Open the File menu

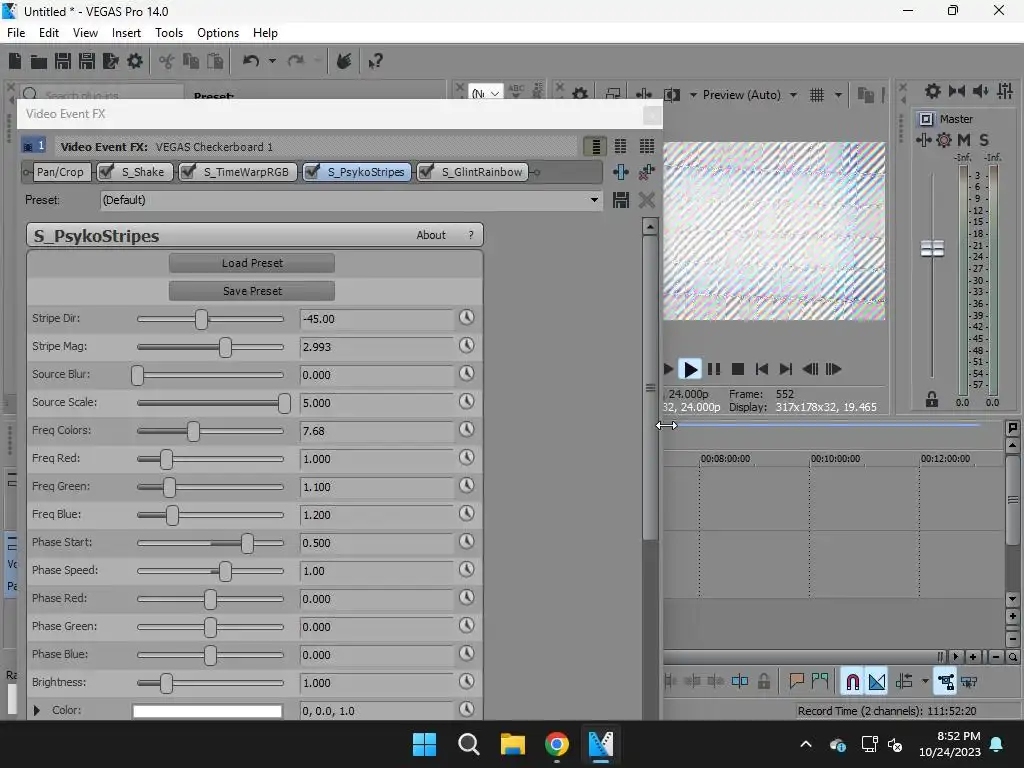16,33
